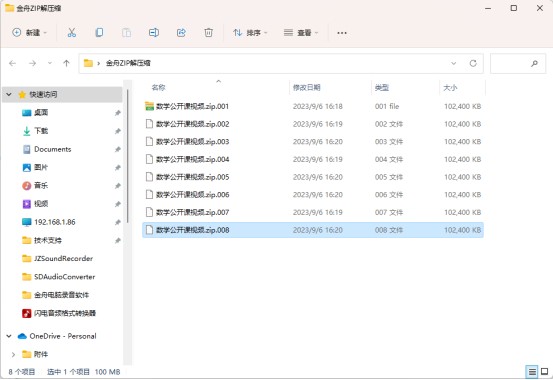Click 002 文件 type cell
This screenshot has height=380, width=553.
(389, 124)
